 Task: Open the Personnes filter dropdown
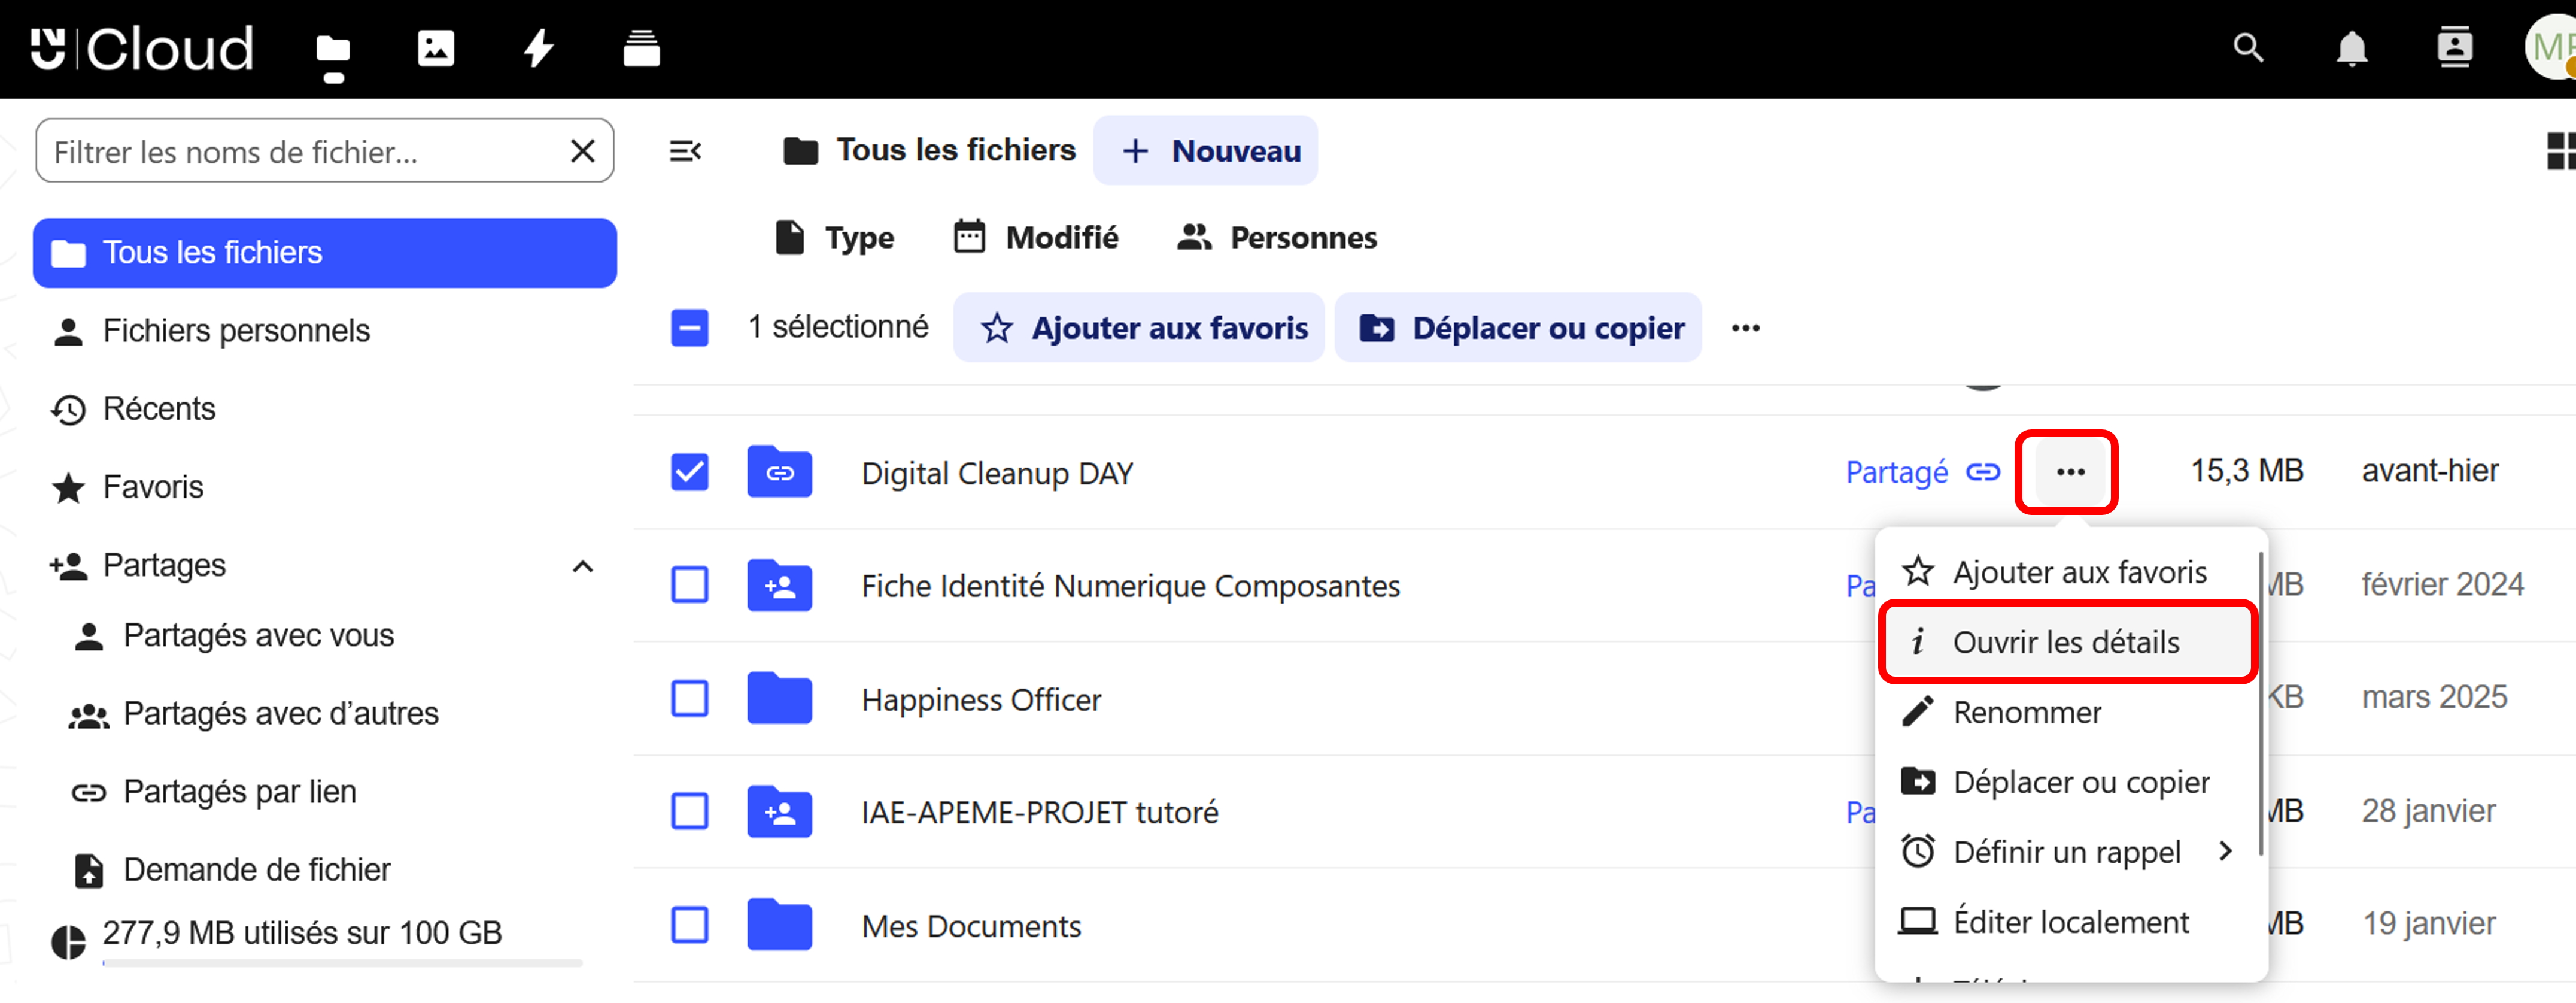coord(1277,238)
